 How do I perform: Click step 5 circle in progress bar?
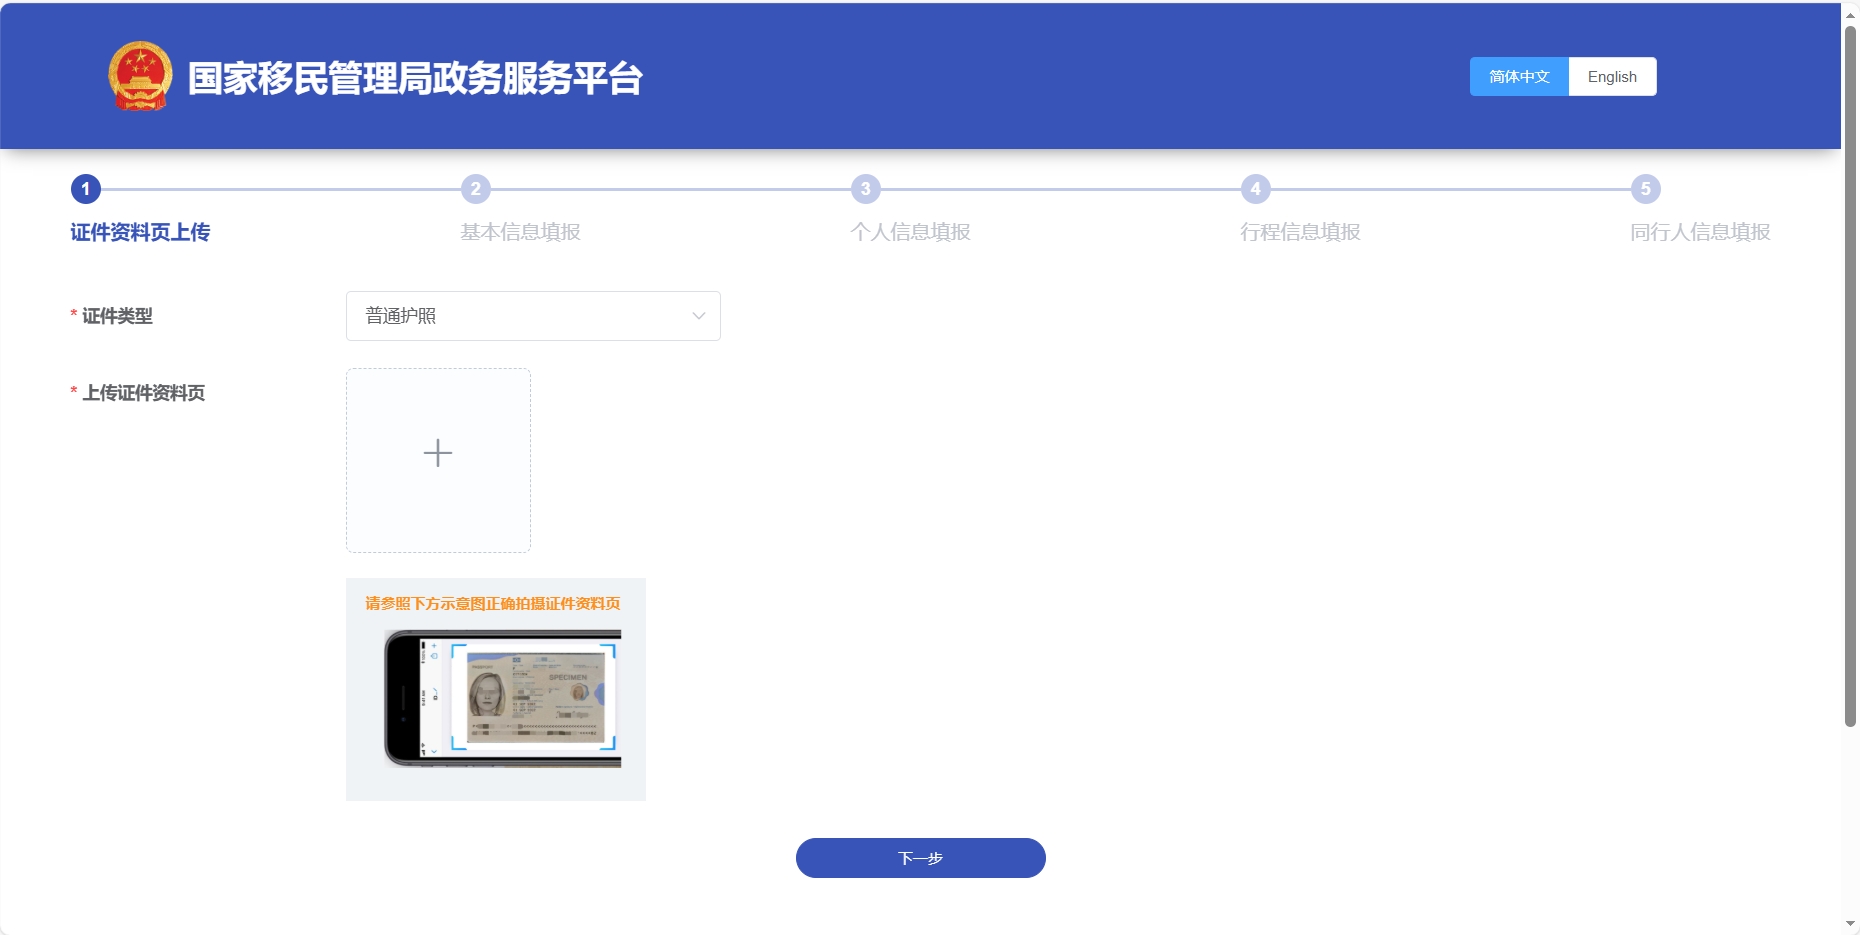tap(1646, 189)
